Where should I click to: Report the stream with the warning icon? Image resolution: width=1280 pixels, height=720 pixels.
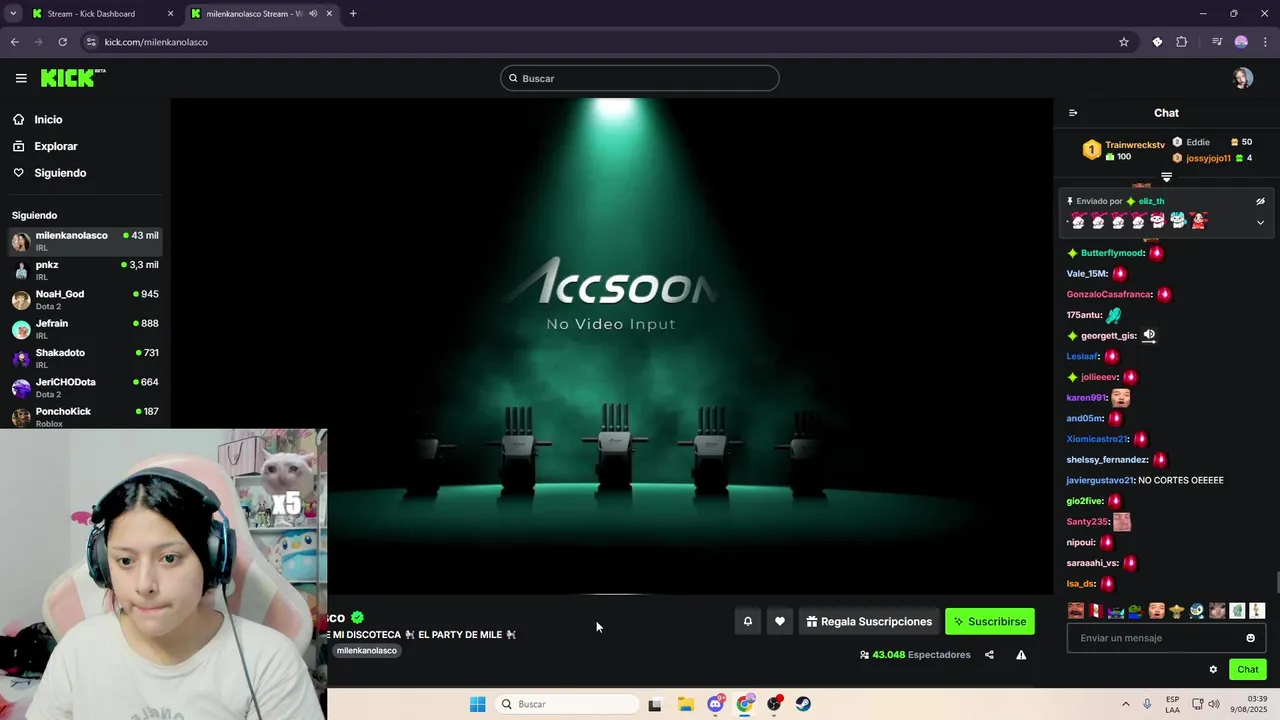click(1021, 655)
